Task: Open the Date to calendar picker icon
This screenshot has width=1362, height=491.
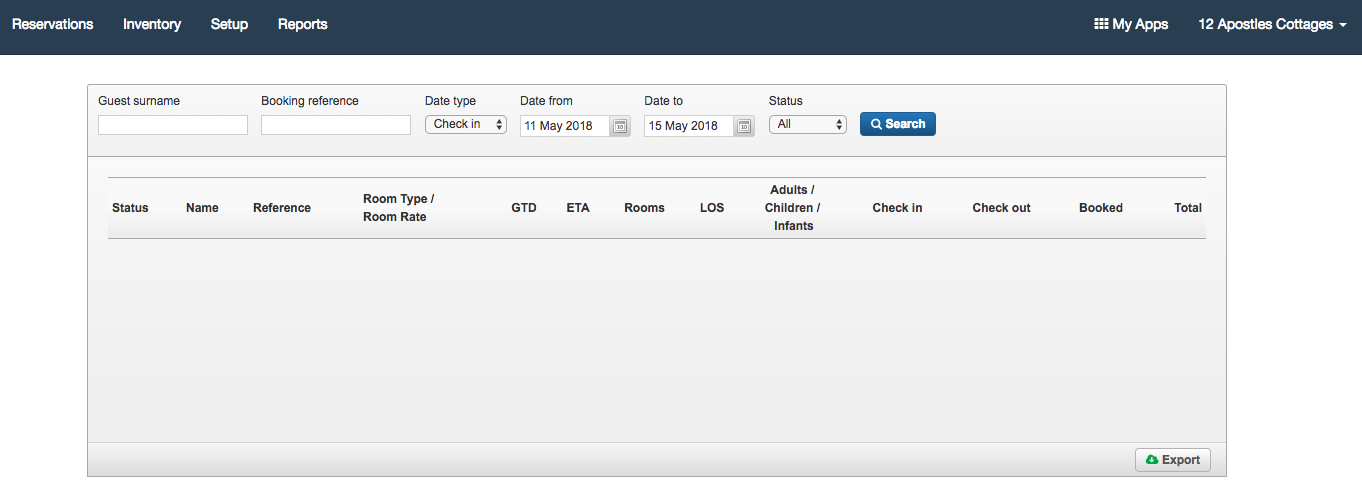Action: click(744, 126)
